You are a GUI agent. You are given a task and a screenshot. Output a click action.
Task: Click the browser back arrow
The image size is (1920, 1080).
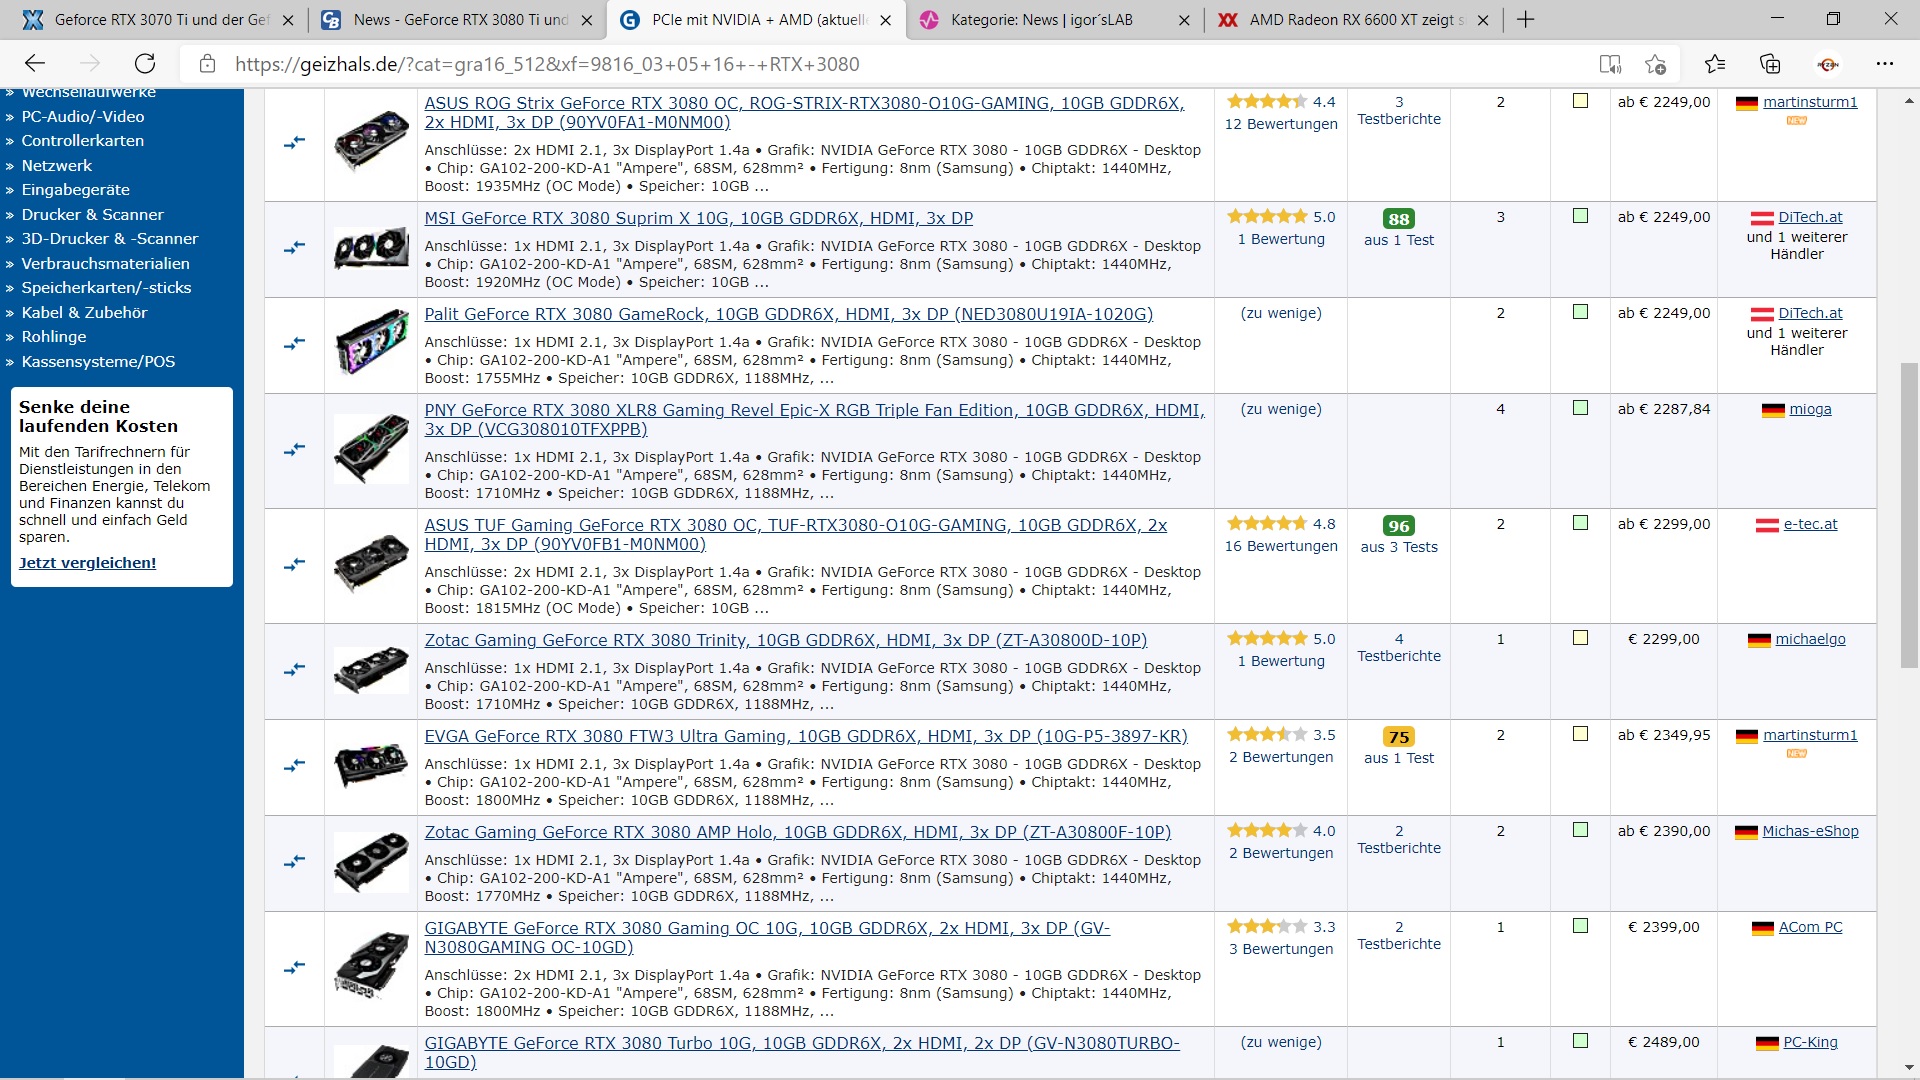point(35,64)
